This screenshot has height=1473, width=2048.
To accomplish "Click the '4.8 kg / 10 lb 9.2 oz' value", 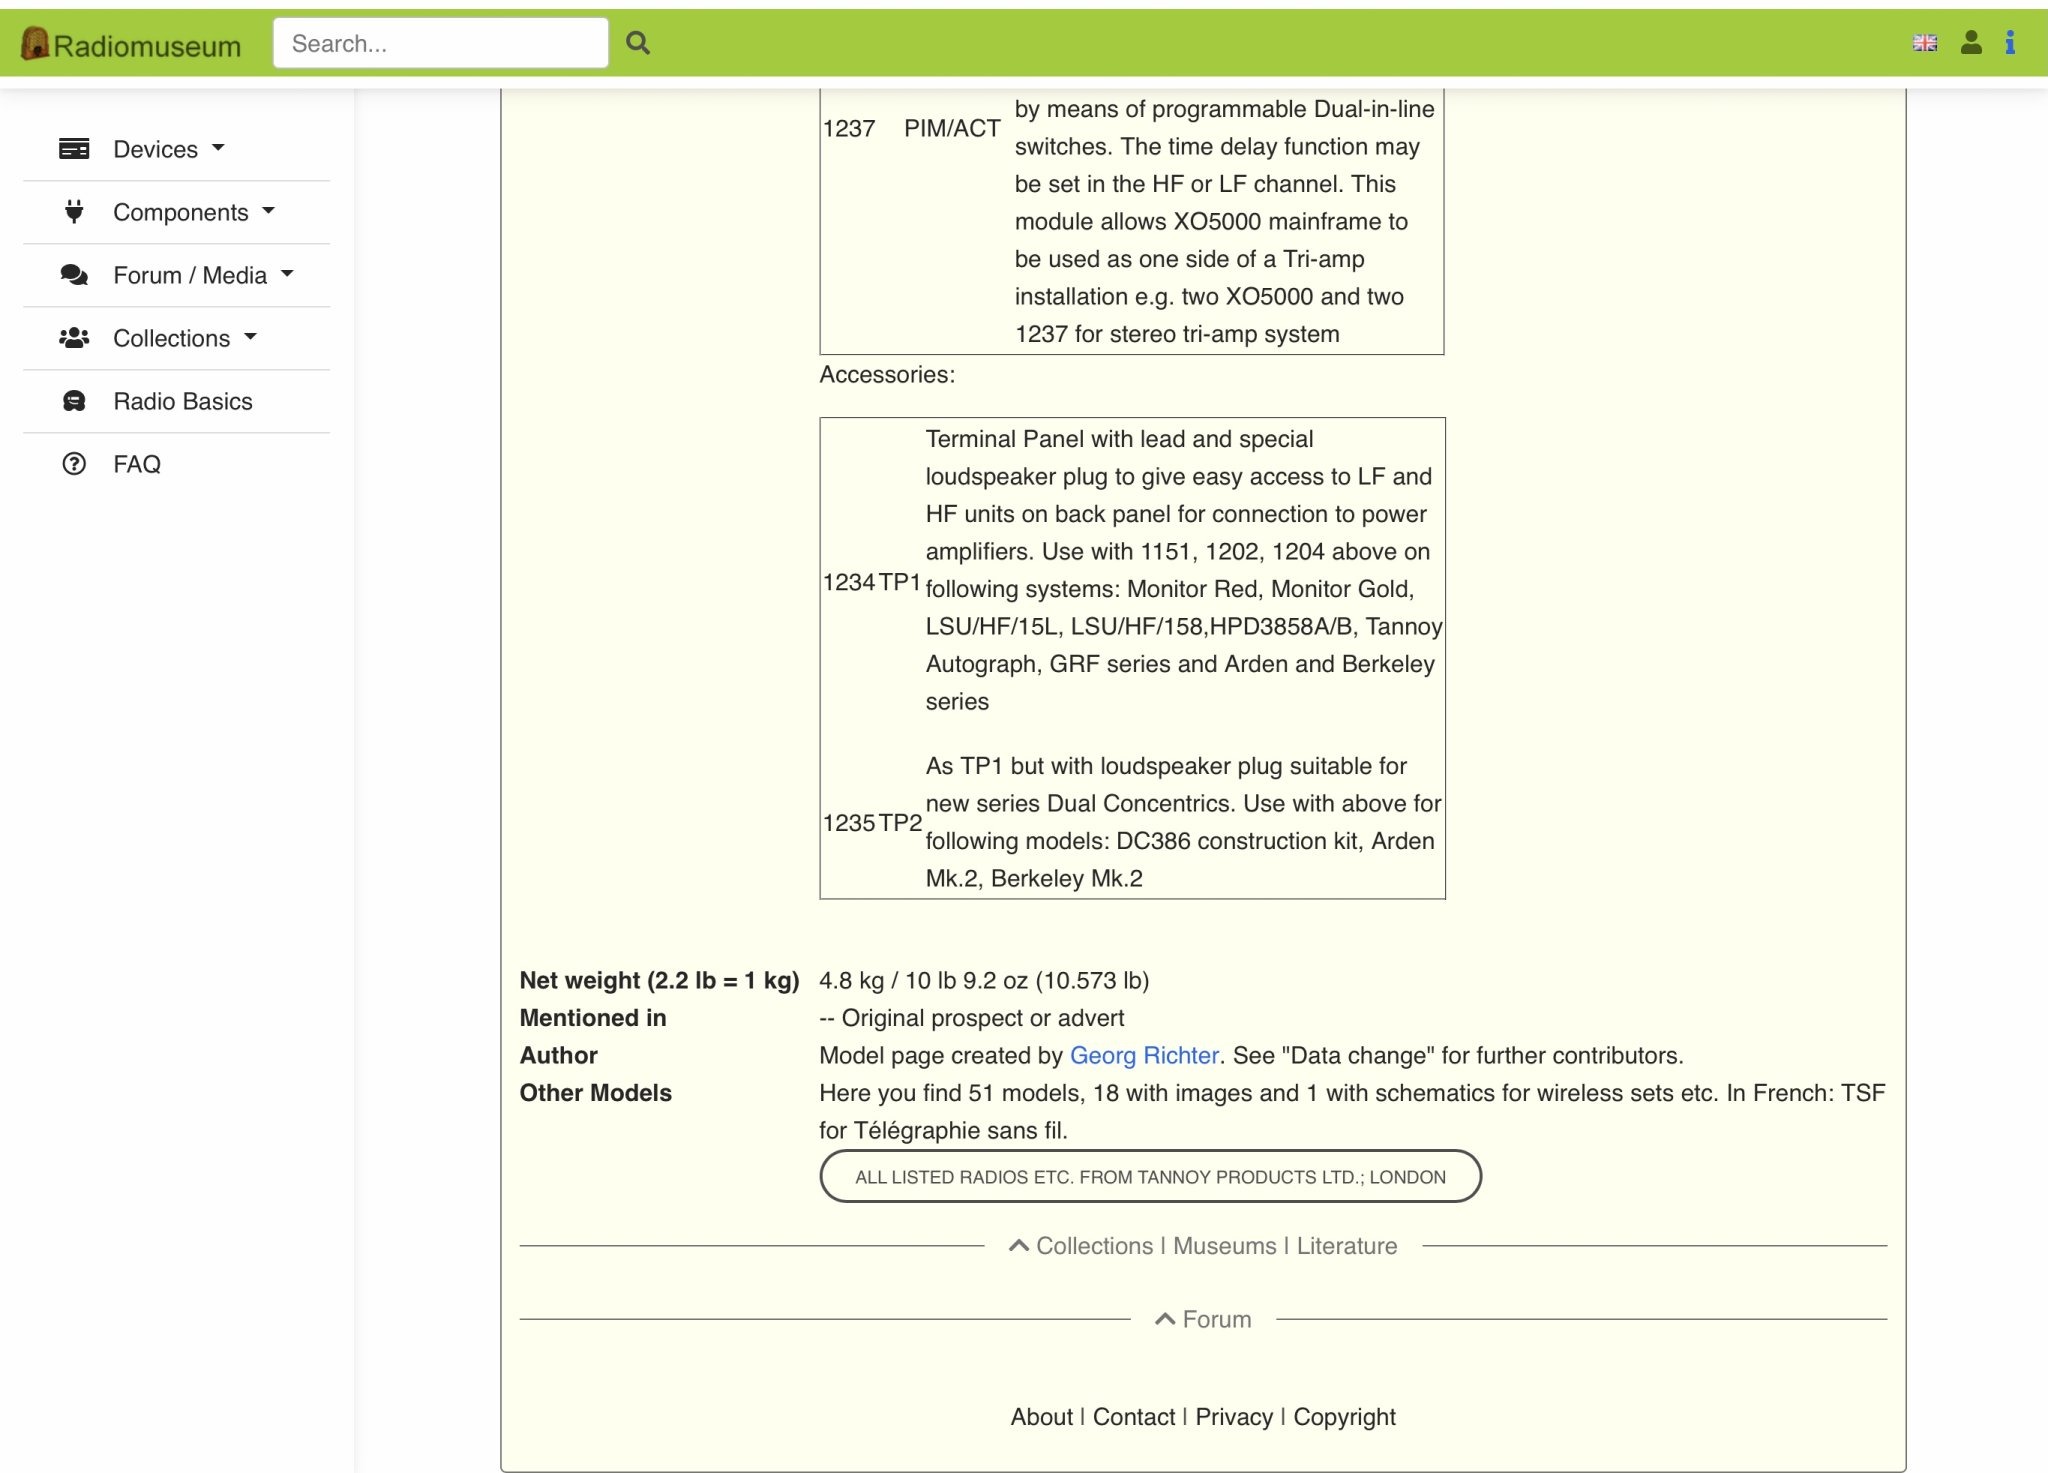I will [984, 980].
